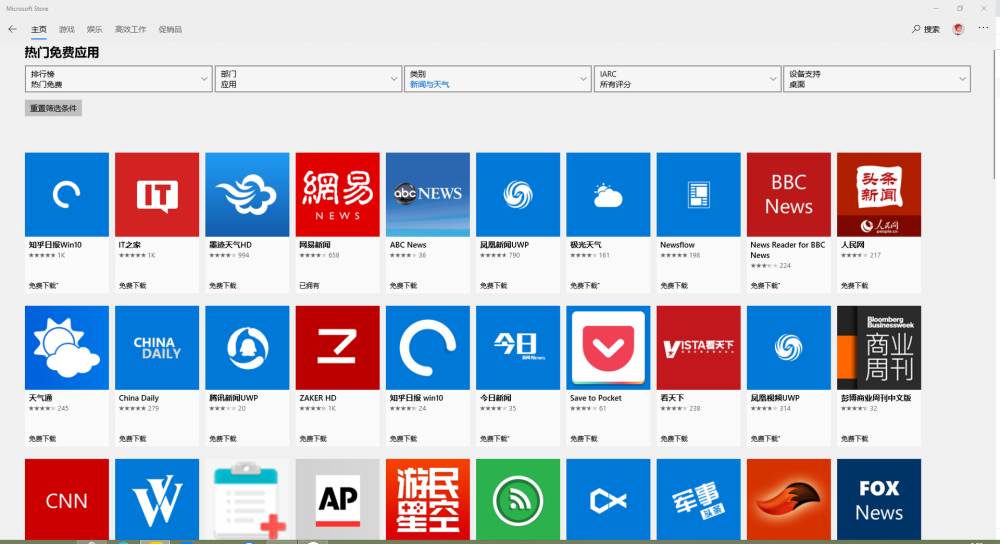This screenshot has height=544, width=1000.
Task: Open the 墨迹天气HD cloud icon
Action: coord(247,195)
